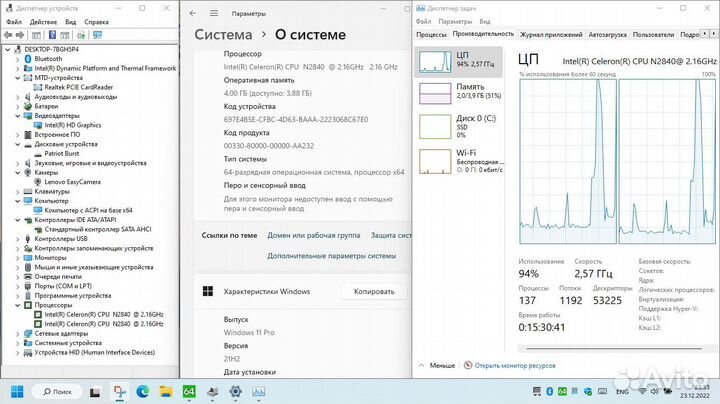
Task: Select the Диск 0 (C:) performance thumbnail
Action: pyautogui.click(x=435, y=126)
